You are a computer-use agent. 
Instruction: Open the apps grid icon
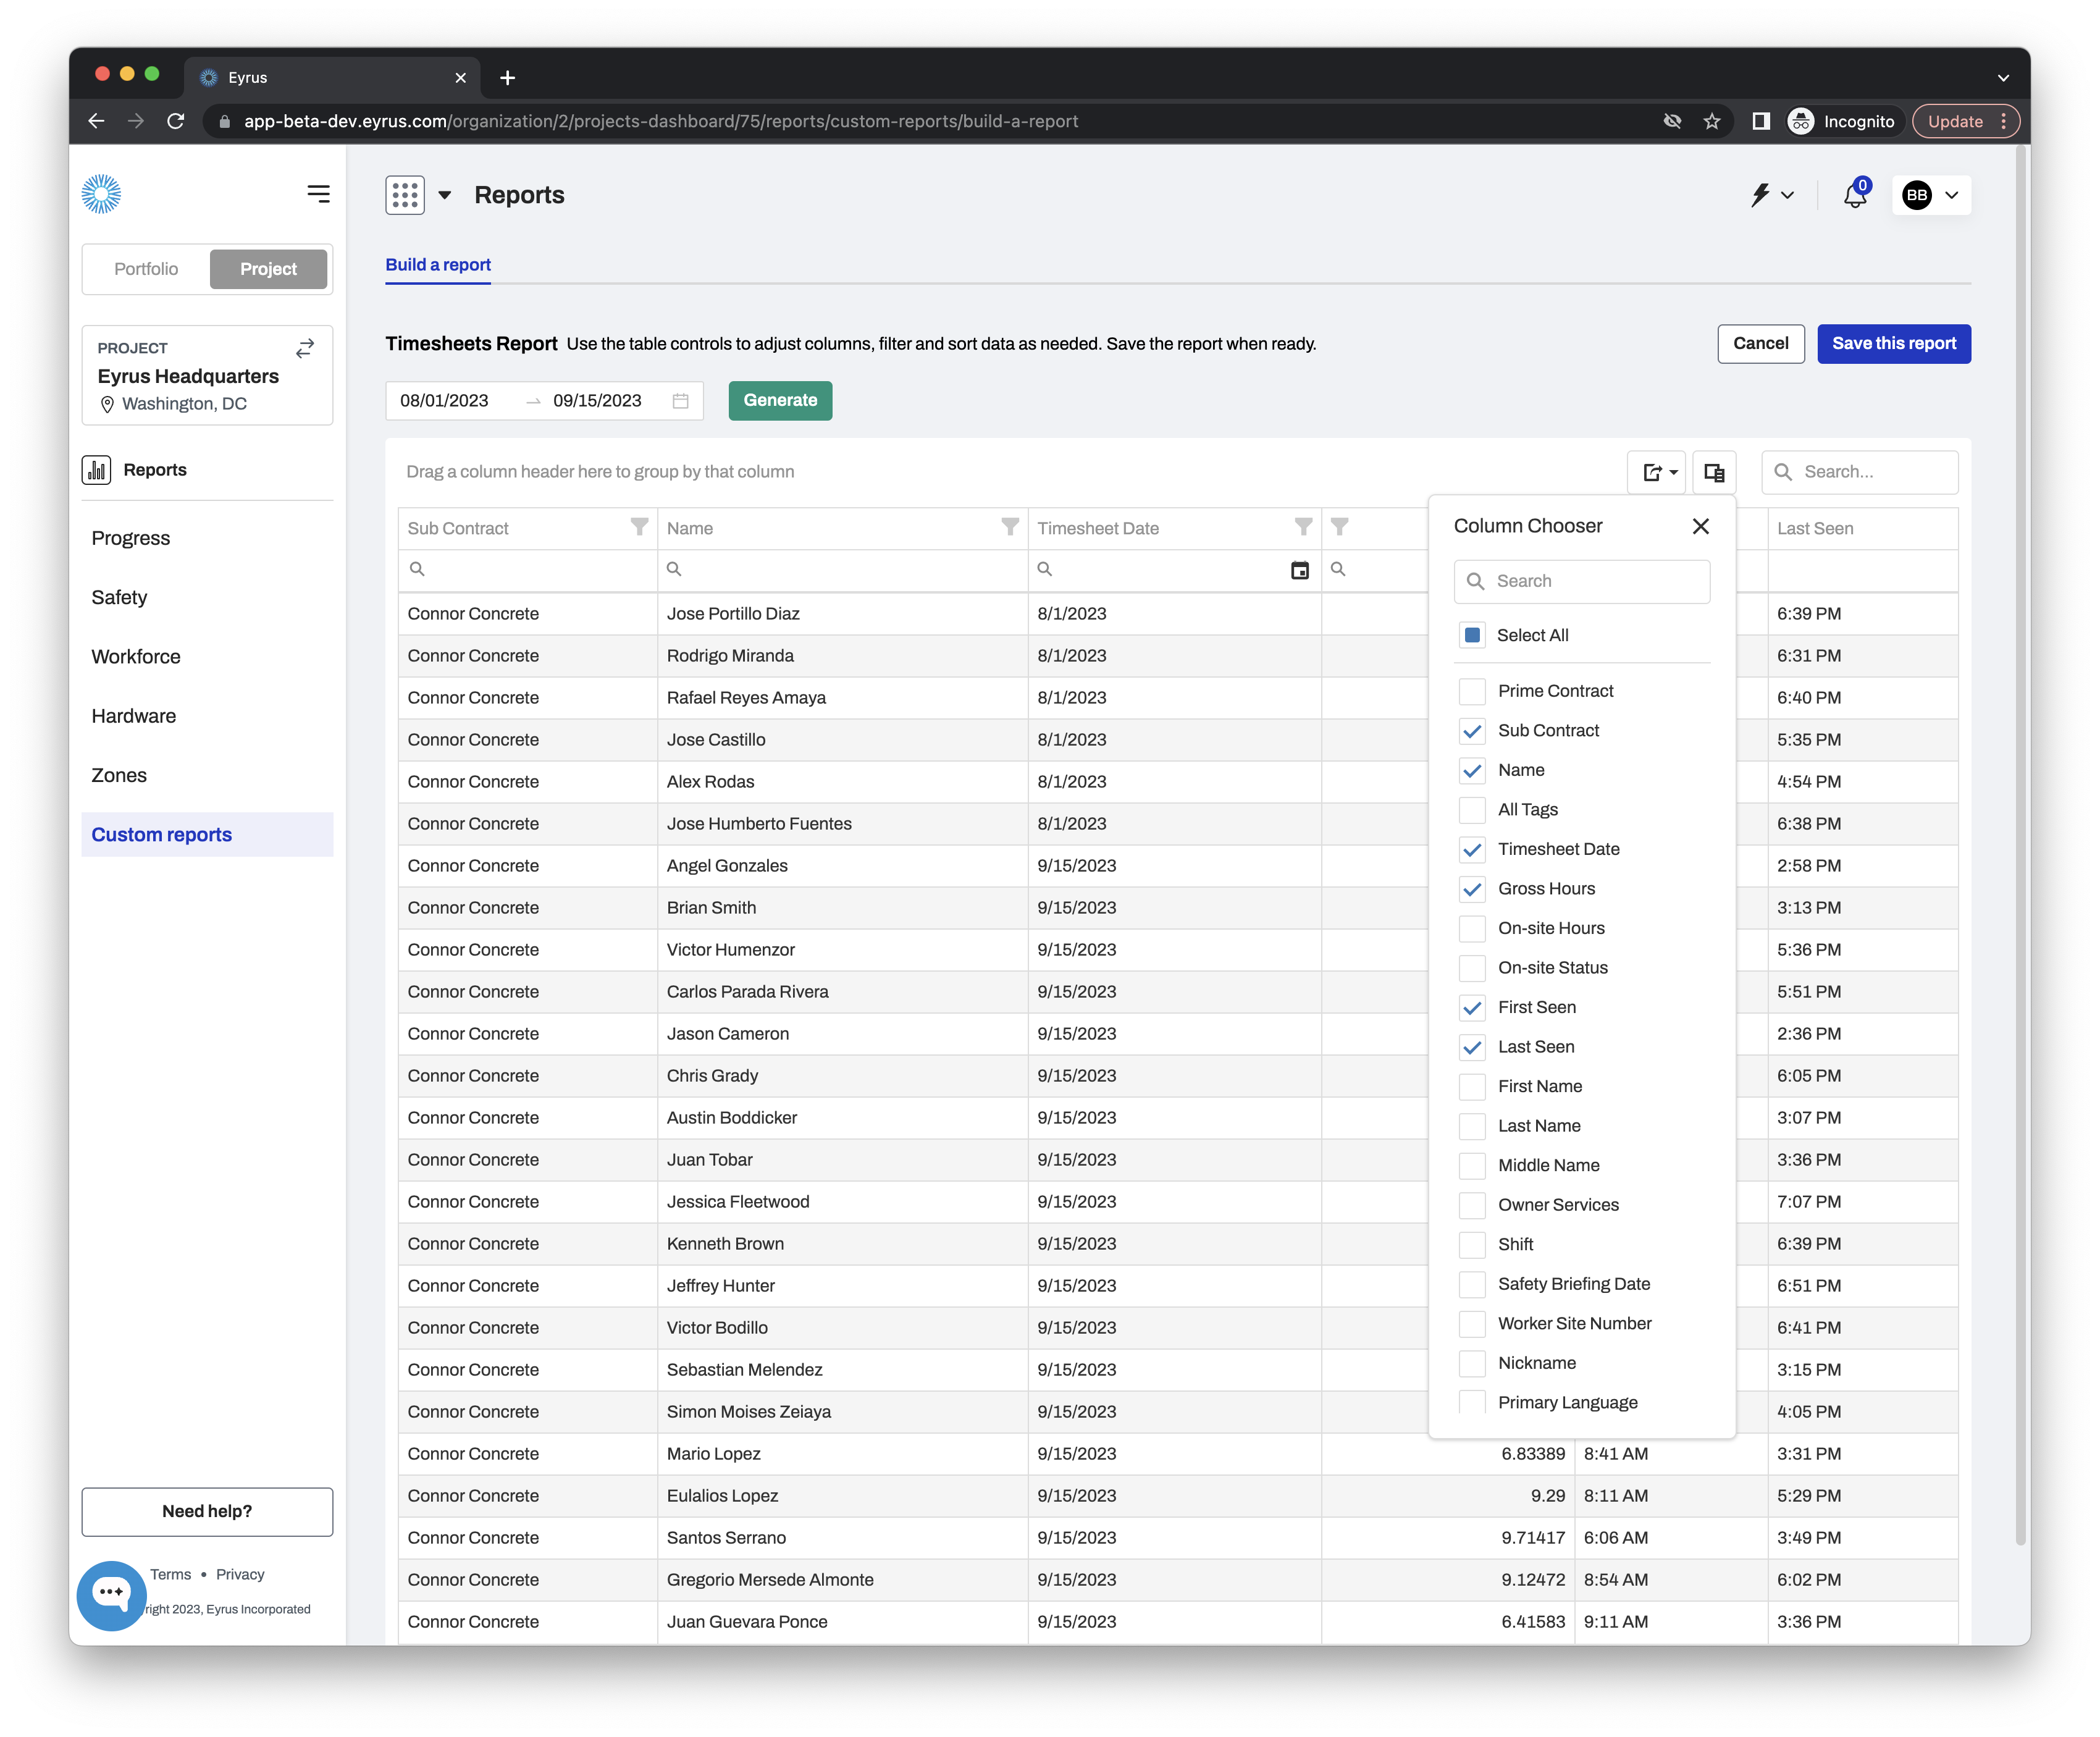[x=405, y=195]
